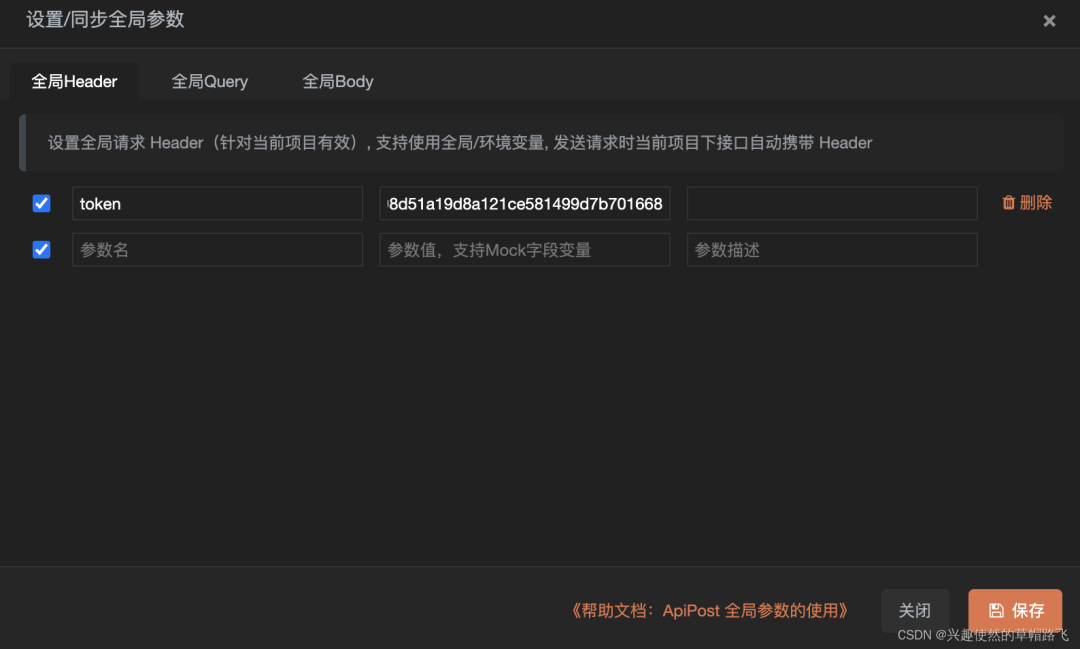Click the empty description field of the token row
1080x649 pixels.
coord(833,203)
